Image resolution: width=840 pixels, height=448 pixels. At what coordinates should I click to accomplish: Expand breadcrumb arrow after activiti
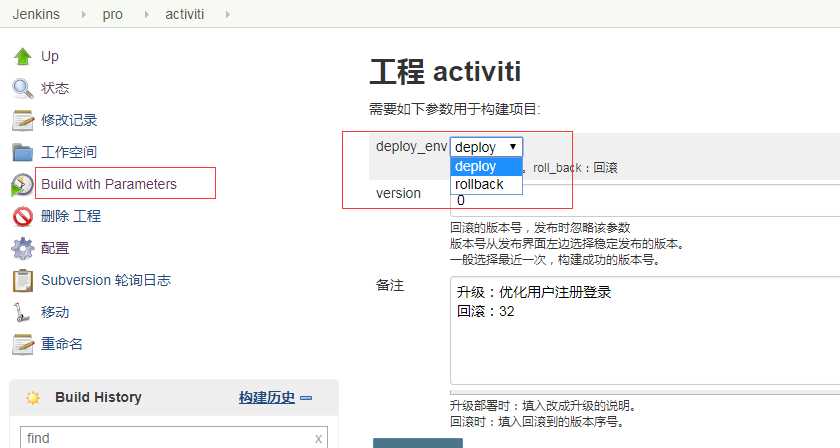click(228, 14)
